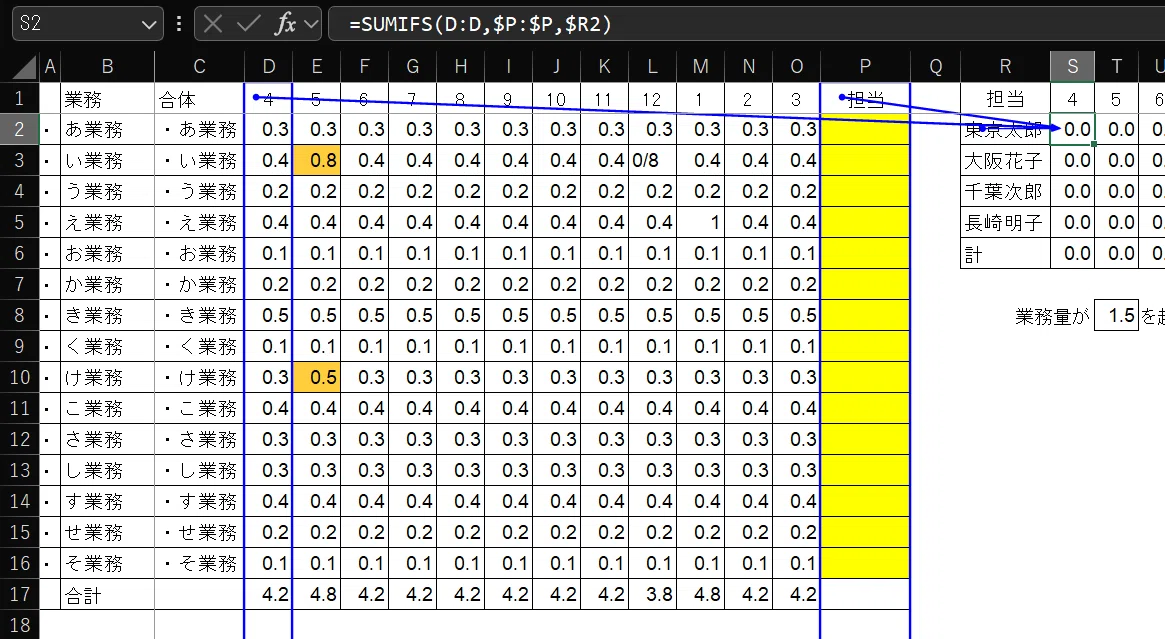The width and height of the screenshot is (1165, 639).
Task: Click the total 4.8 in column M row 17
Action: tap(700, 594)
